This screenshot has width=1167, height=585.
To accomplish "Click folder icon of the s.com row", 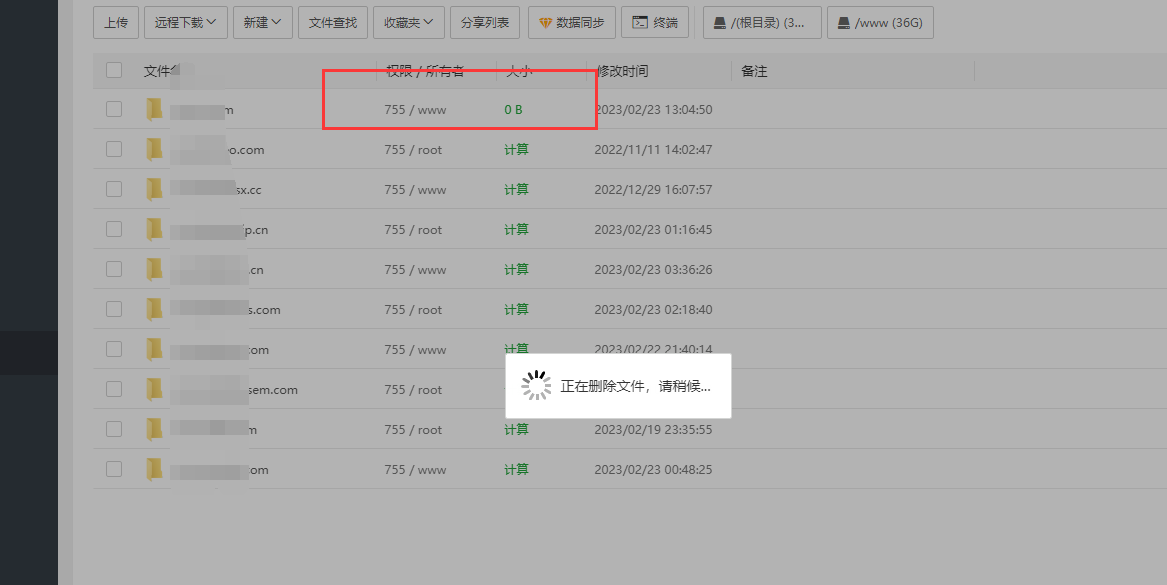I will coord(154,310).
